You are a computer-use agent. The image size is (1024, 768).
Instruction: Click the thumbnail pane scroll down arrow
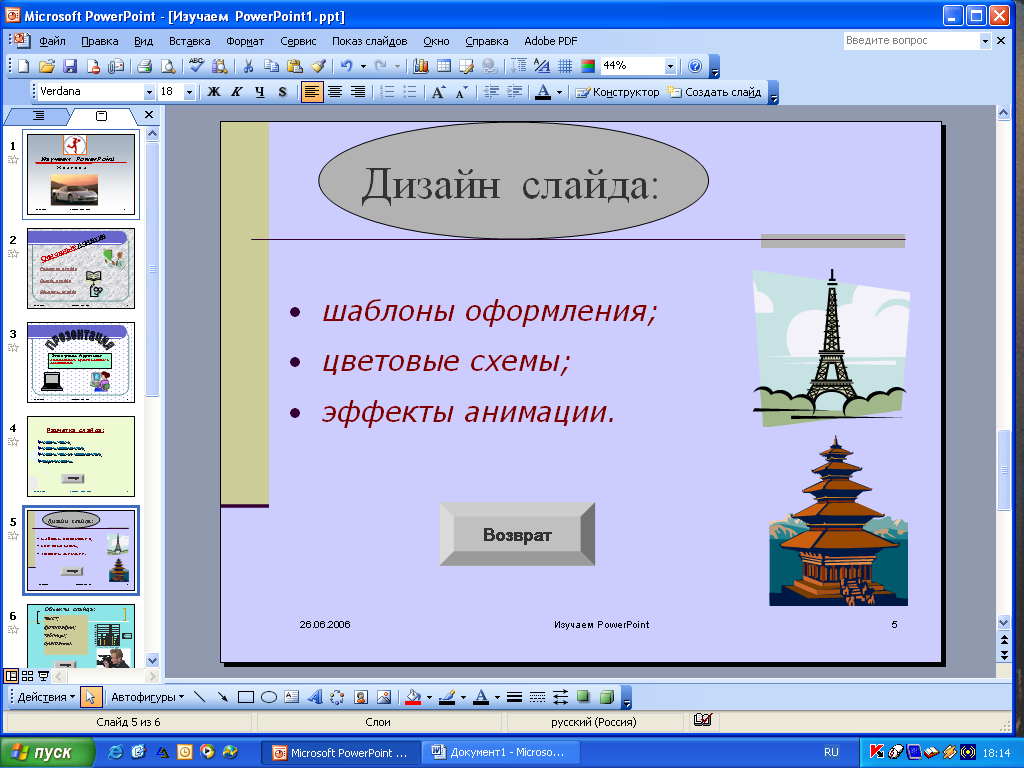(152, 660)
